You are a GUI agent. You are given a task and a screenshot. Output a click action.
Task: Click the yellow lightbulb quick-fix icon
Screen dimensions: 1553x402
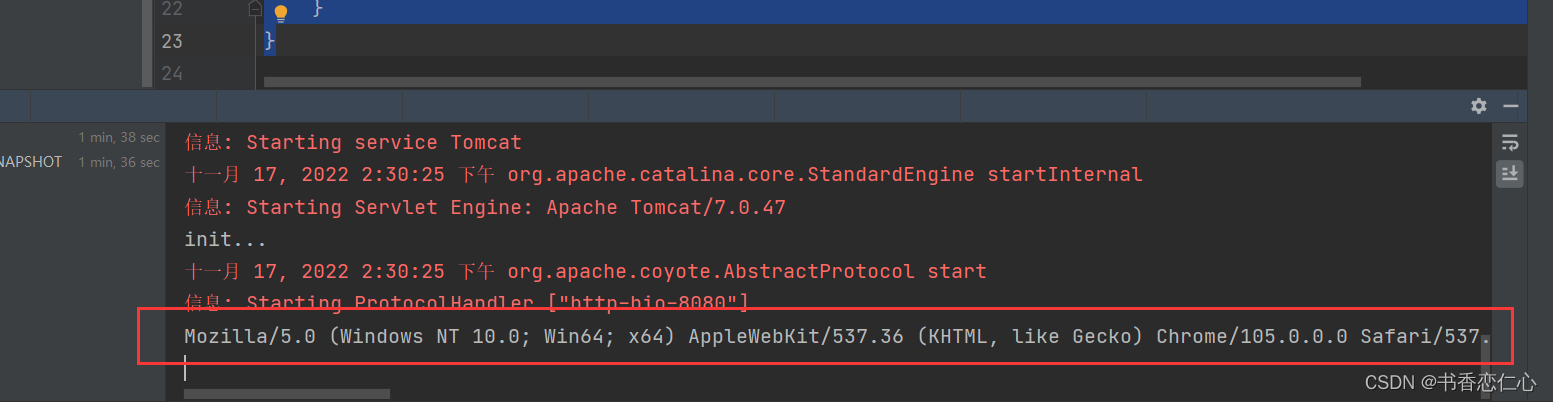281,13
